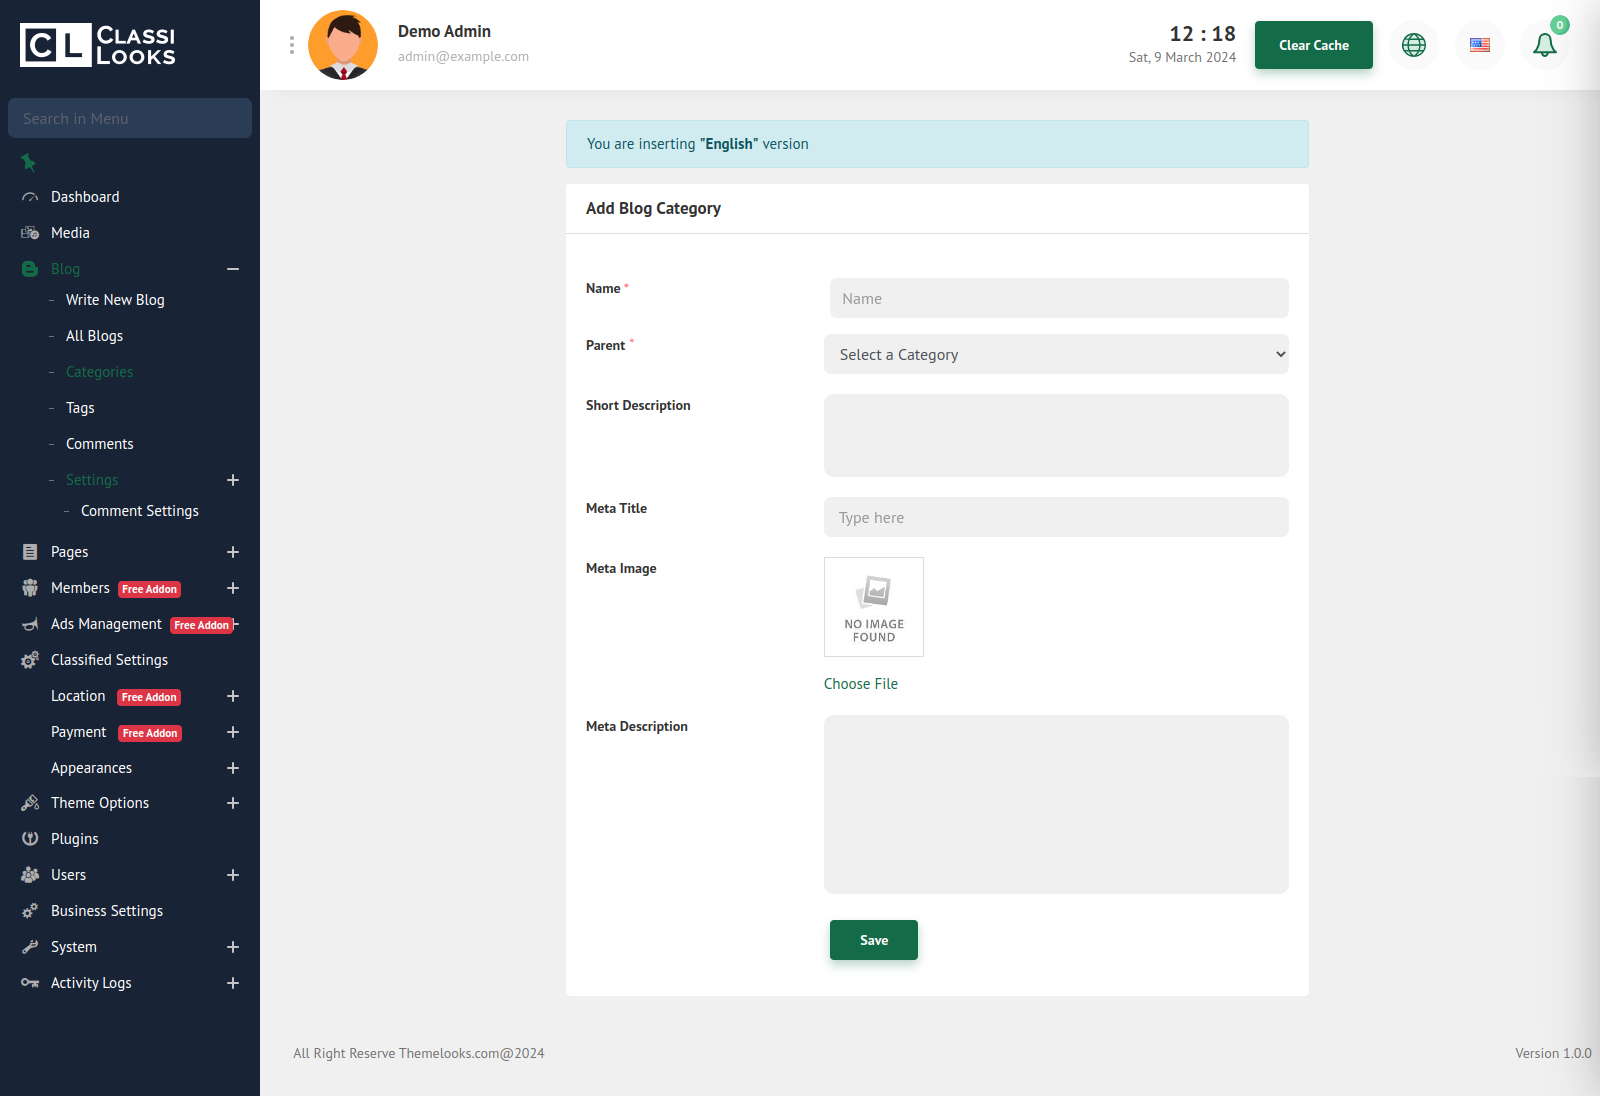This screenshot has height=1097, width=1600.
Task: Expand the Theme Options submenu
Action: [233, 803]
